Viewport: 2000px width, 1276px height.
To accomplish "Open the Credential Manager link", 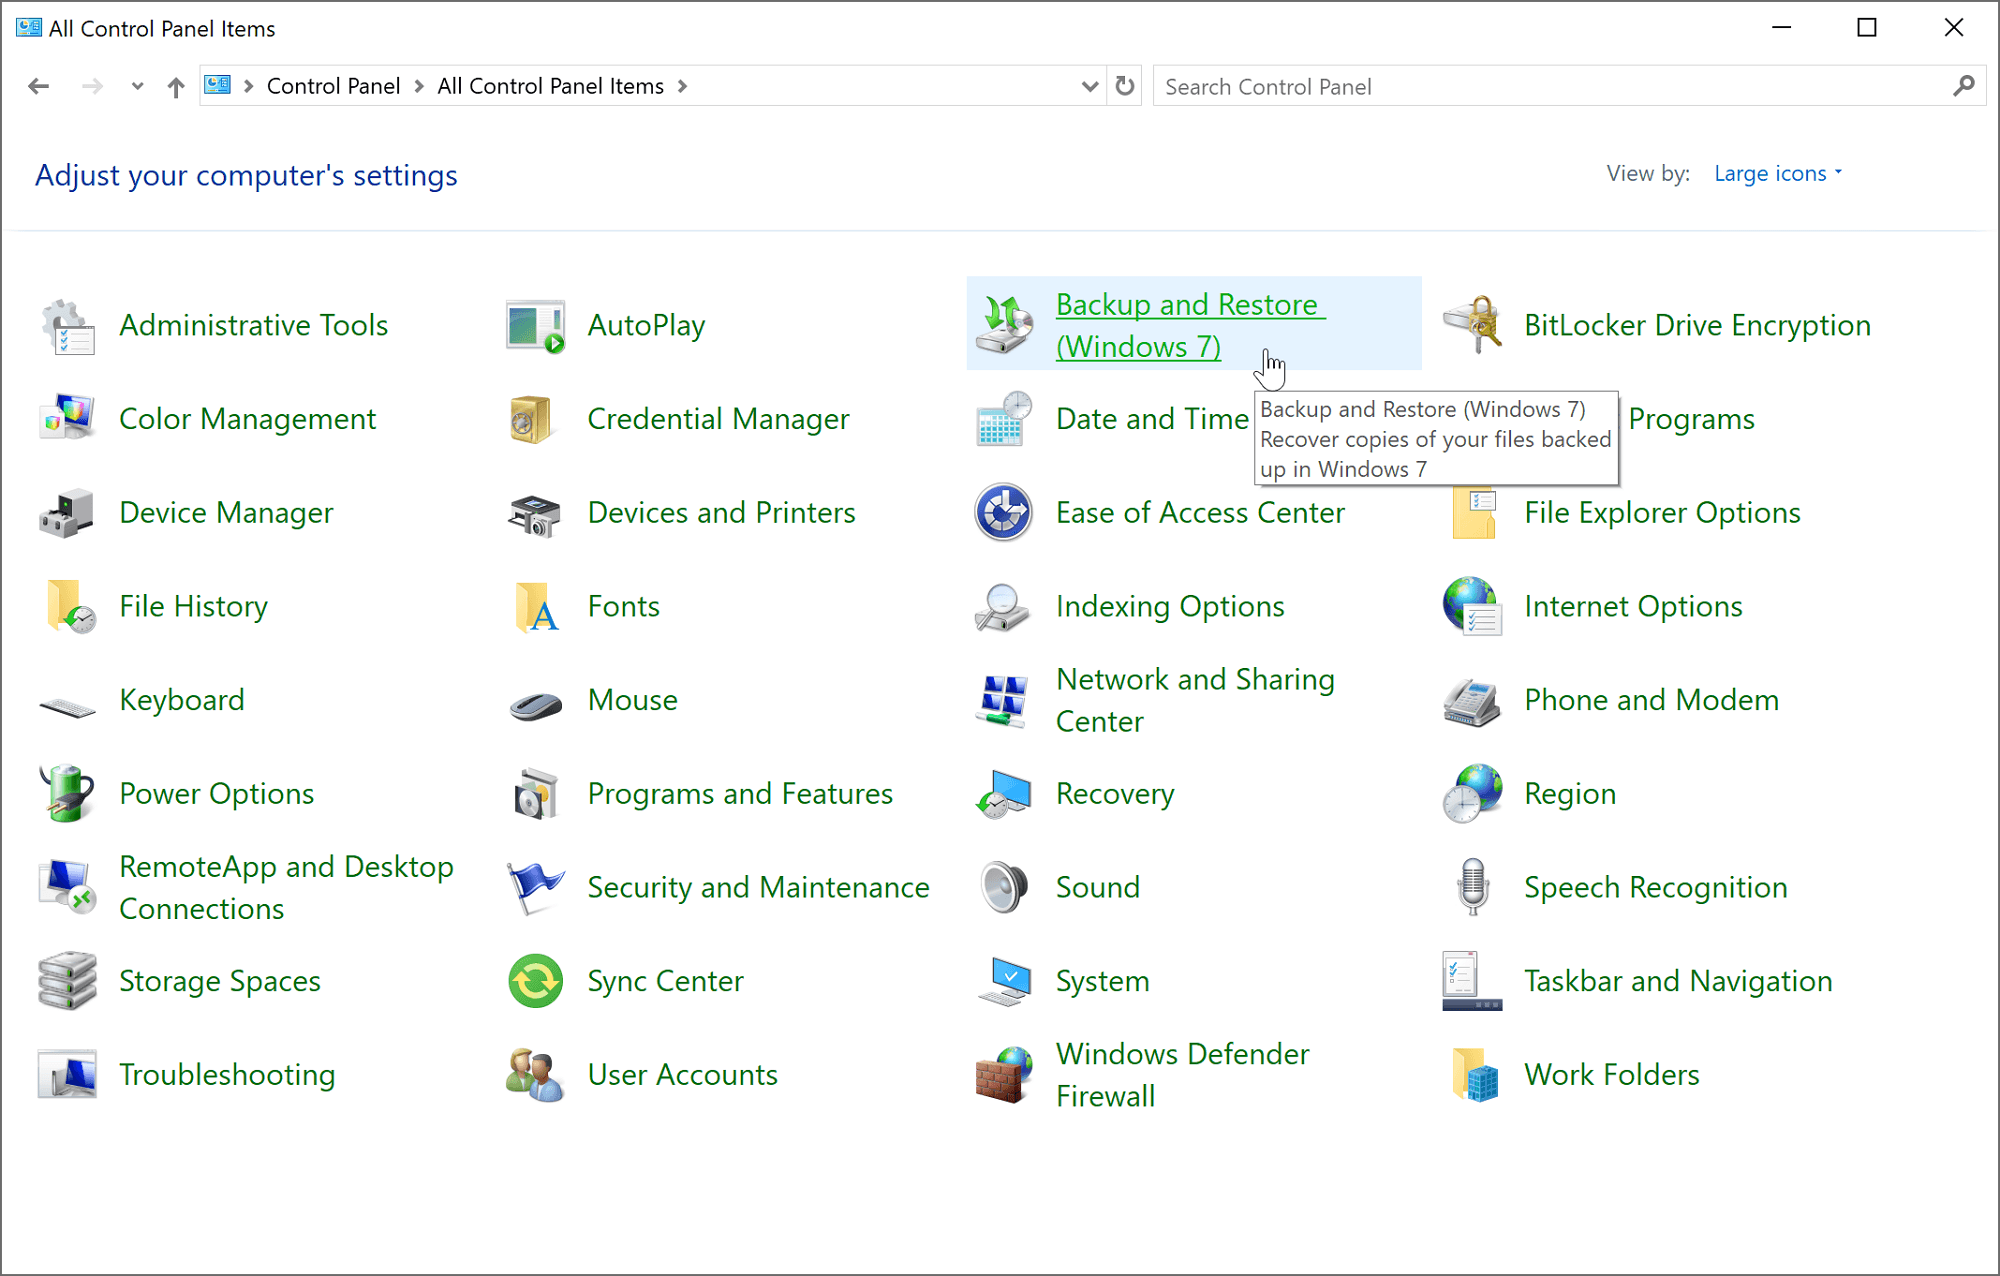I will [718, 419].
